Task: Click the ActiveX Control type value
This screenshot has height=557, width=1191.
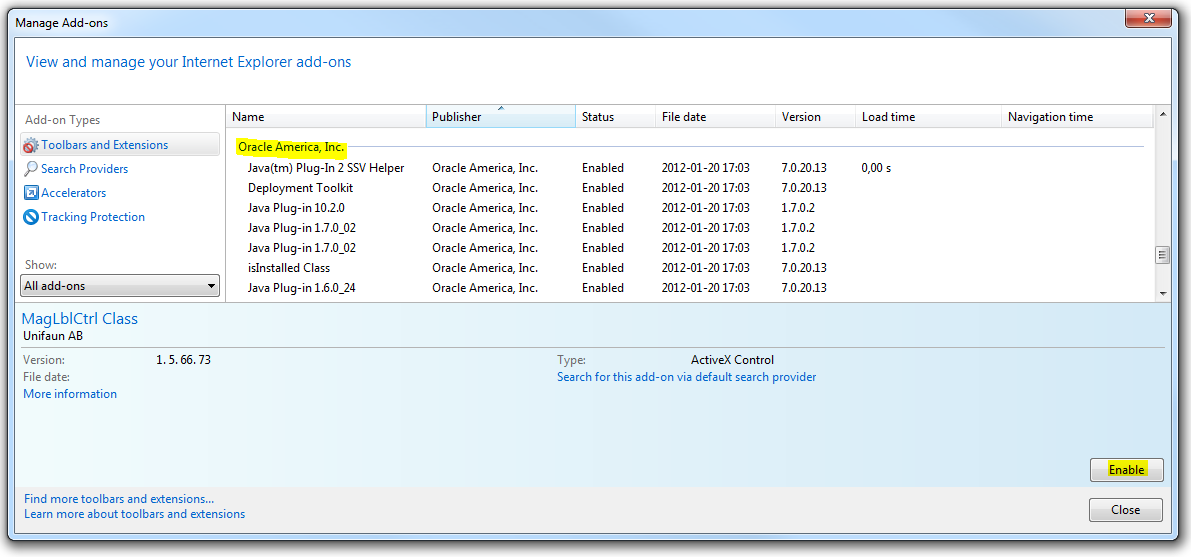Action: click(732, 360)
